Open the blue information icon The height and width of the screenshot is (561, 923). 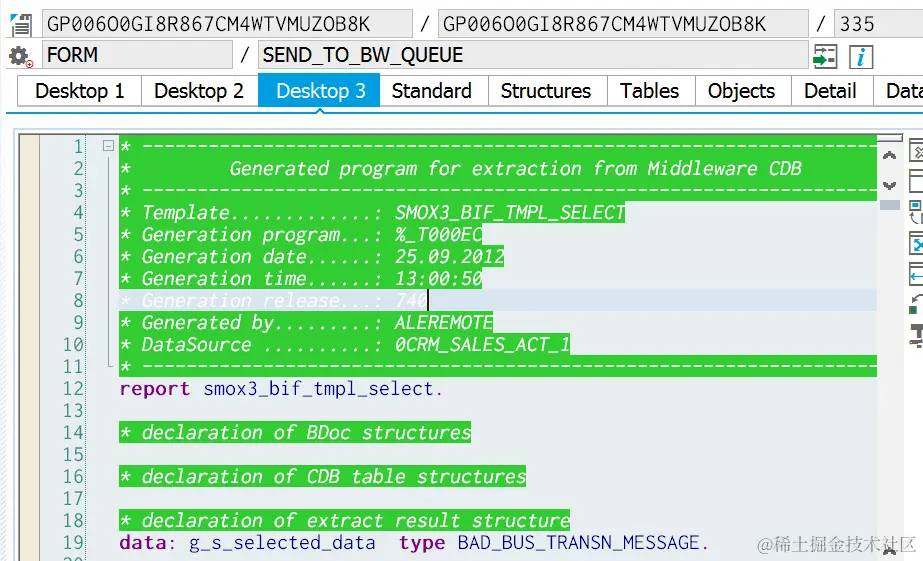coord(861,57)
